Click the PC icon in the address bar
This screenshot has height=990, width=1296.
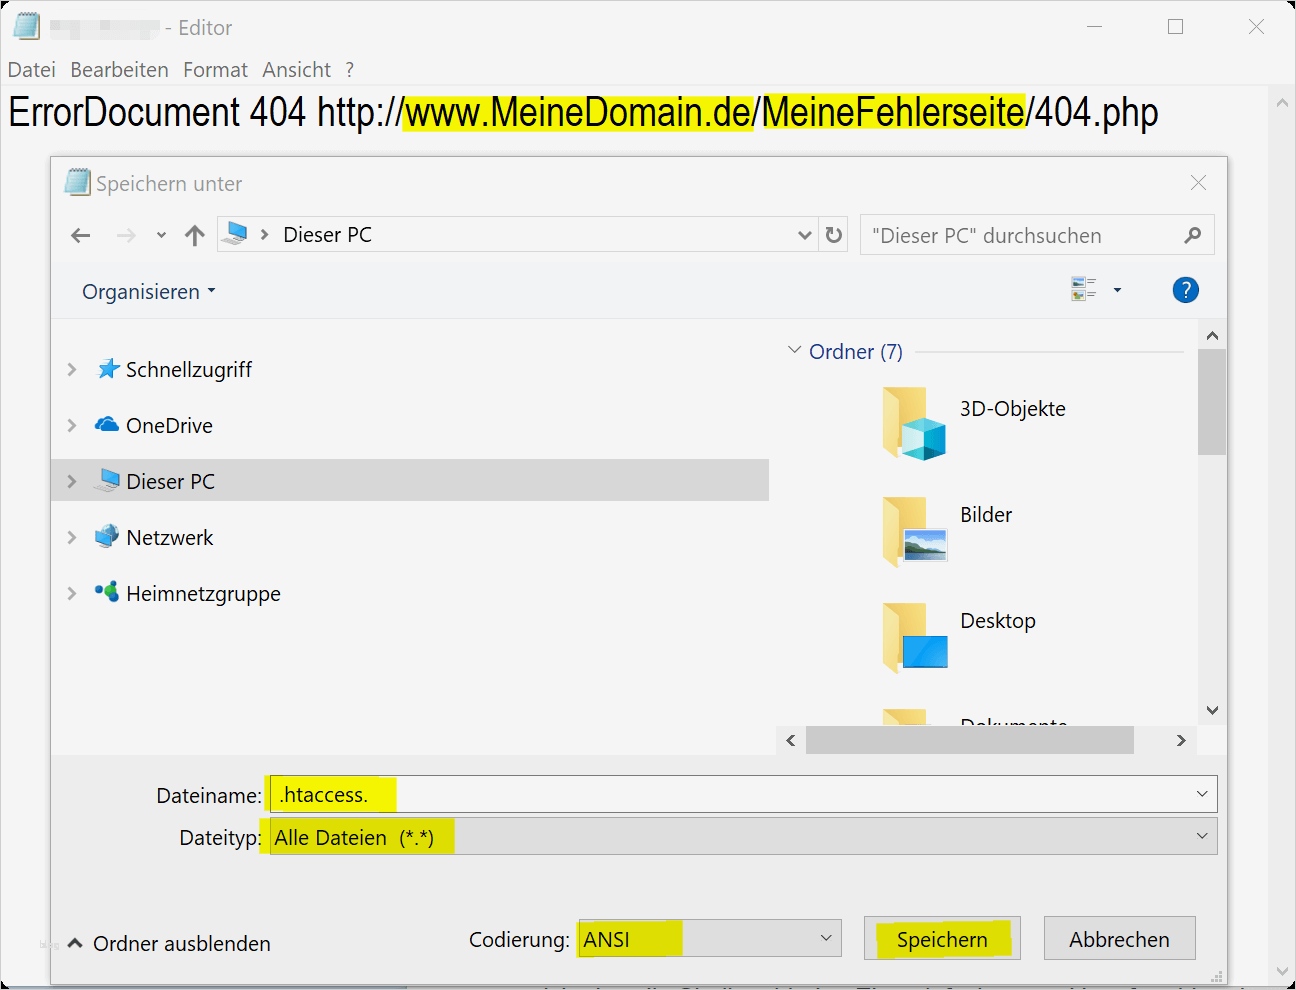[x=236, y=234]
